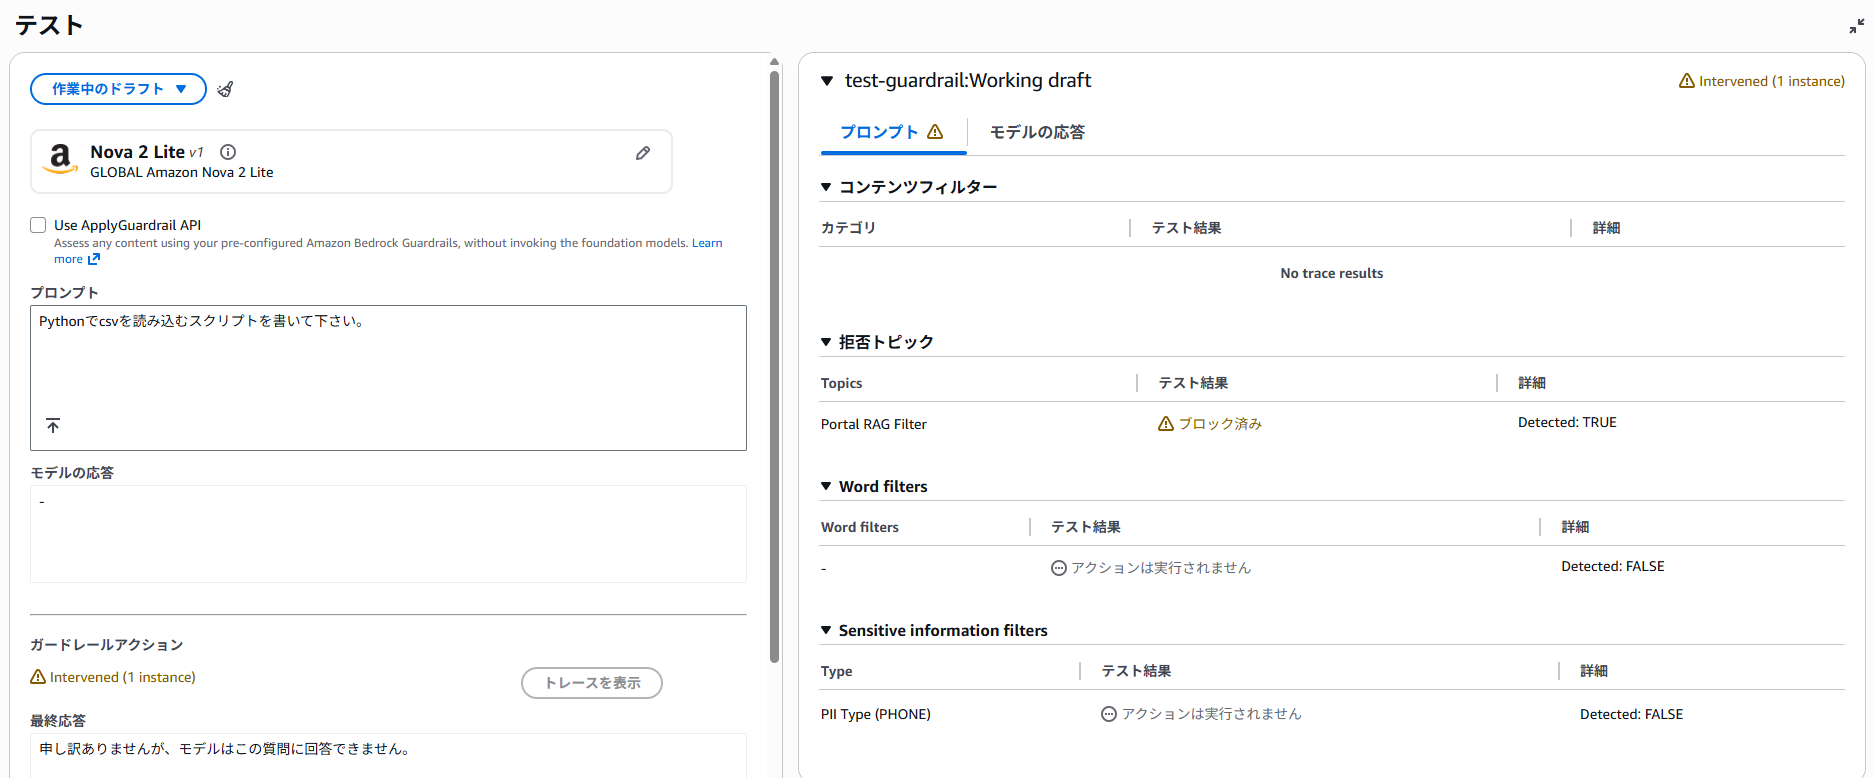The width and height of the screenshot is (1874, 778).
Task: Open the Learn more link
Action: (707, 243)
